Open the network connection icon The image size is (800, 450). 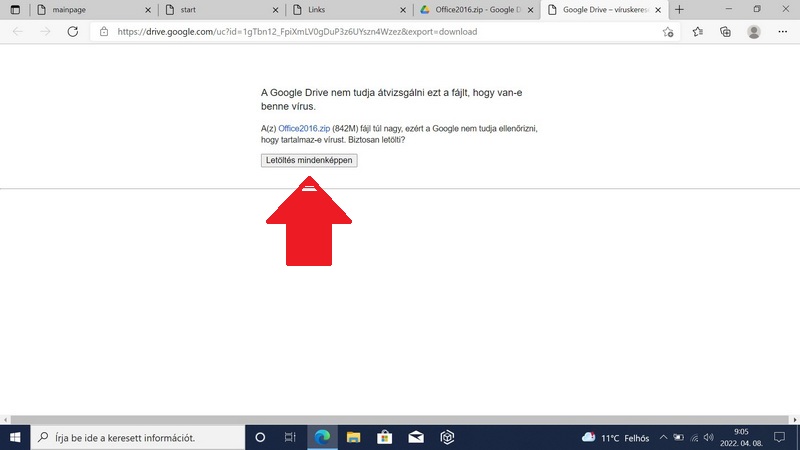(x=694, y=437)
